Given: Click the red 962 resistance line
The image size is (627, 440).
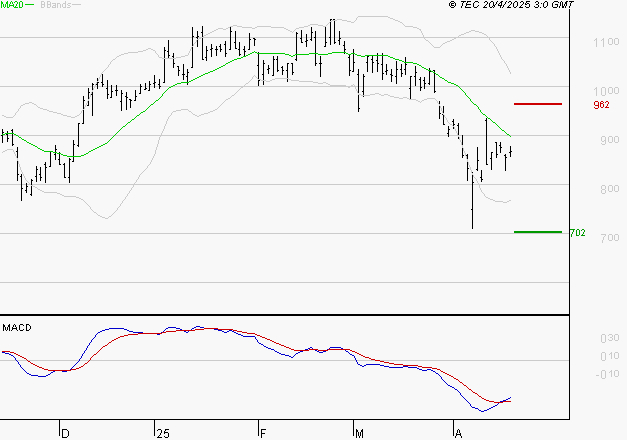Looking at the screenshot, I should pyautogui.click(x=538, y=104).
